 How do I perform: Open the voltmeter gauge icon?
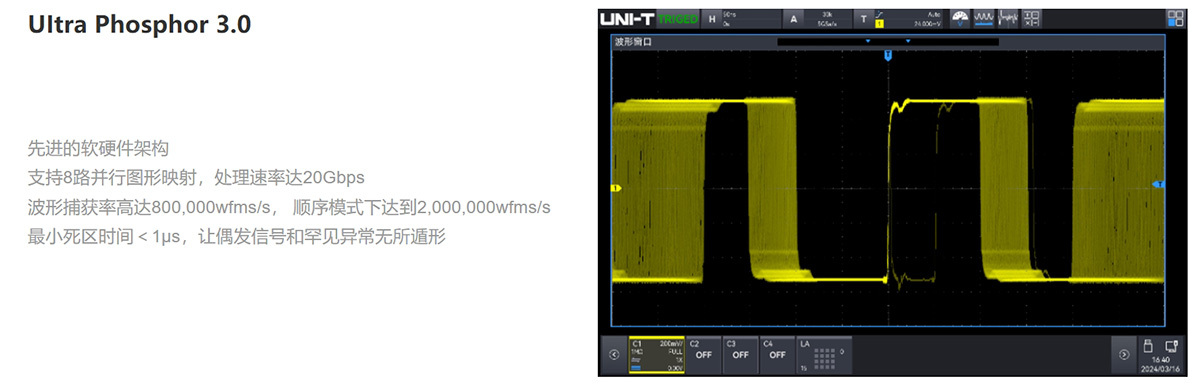pyautogui.click(x=960, y=19)
